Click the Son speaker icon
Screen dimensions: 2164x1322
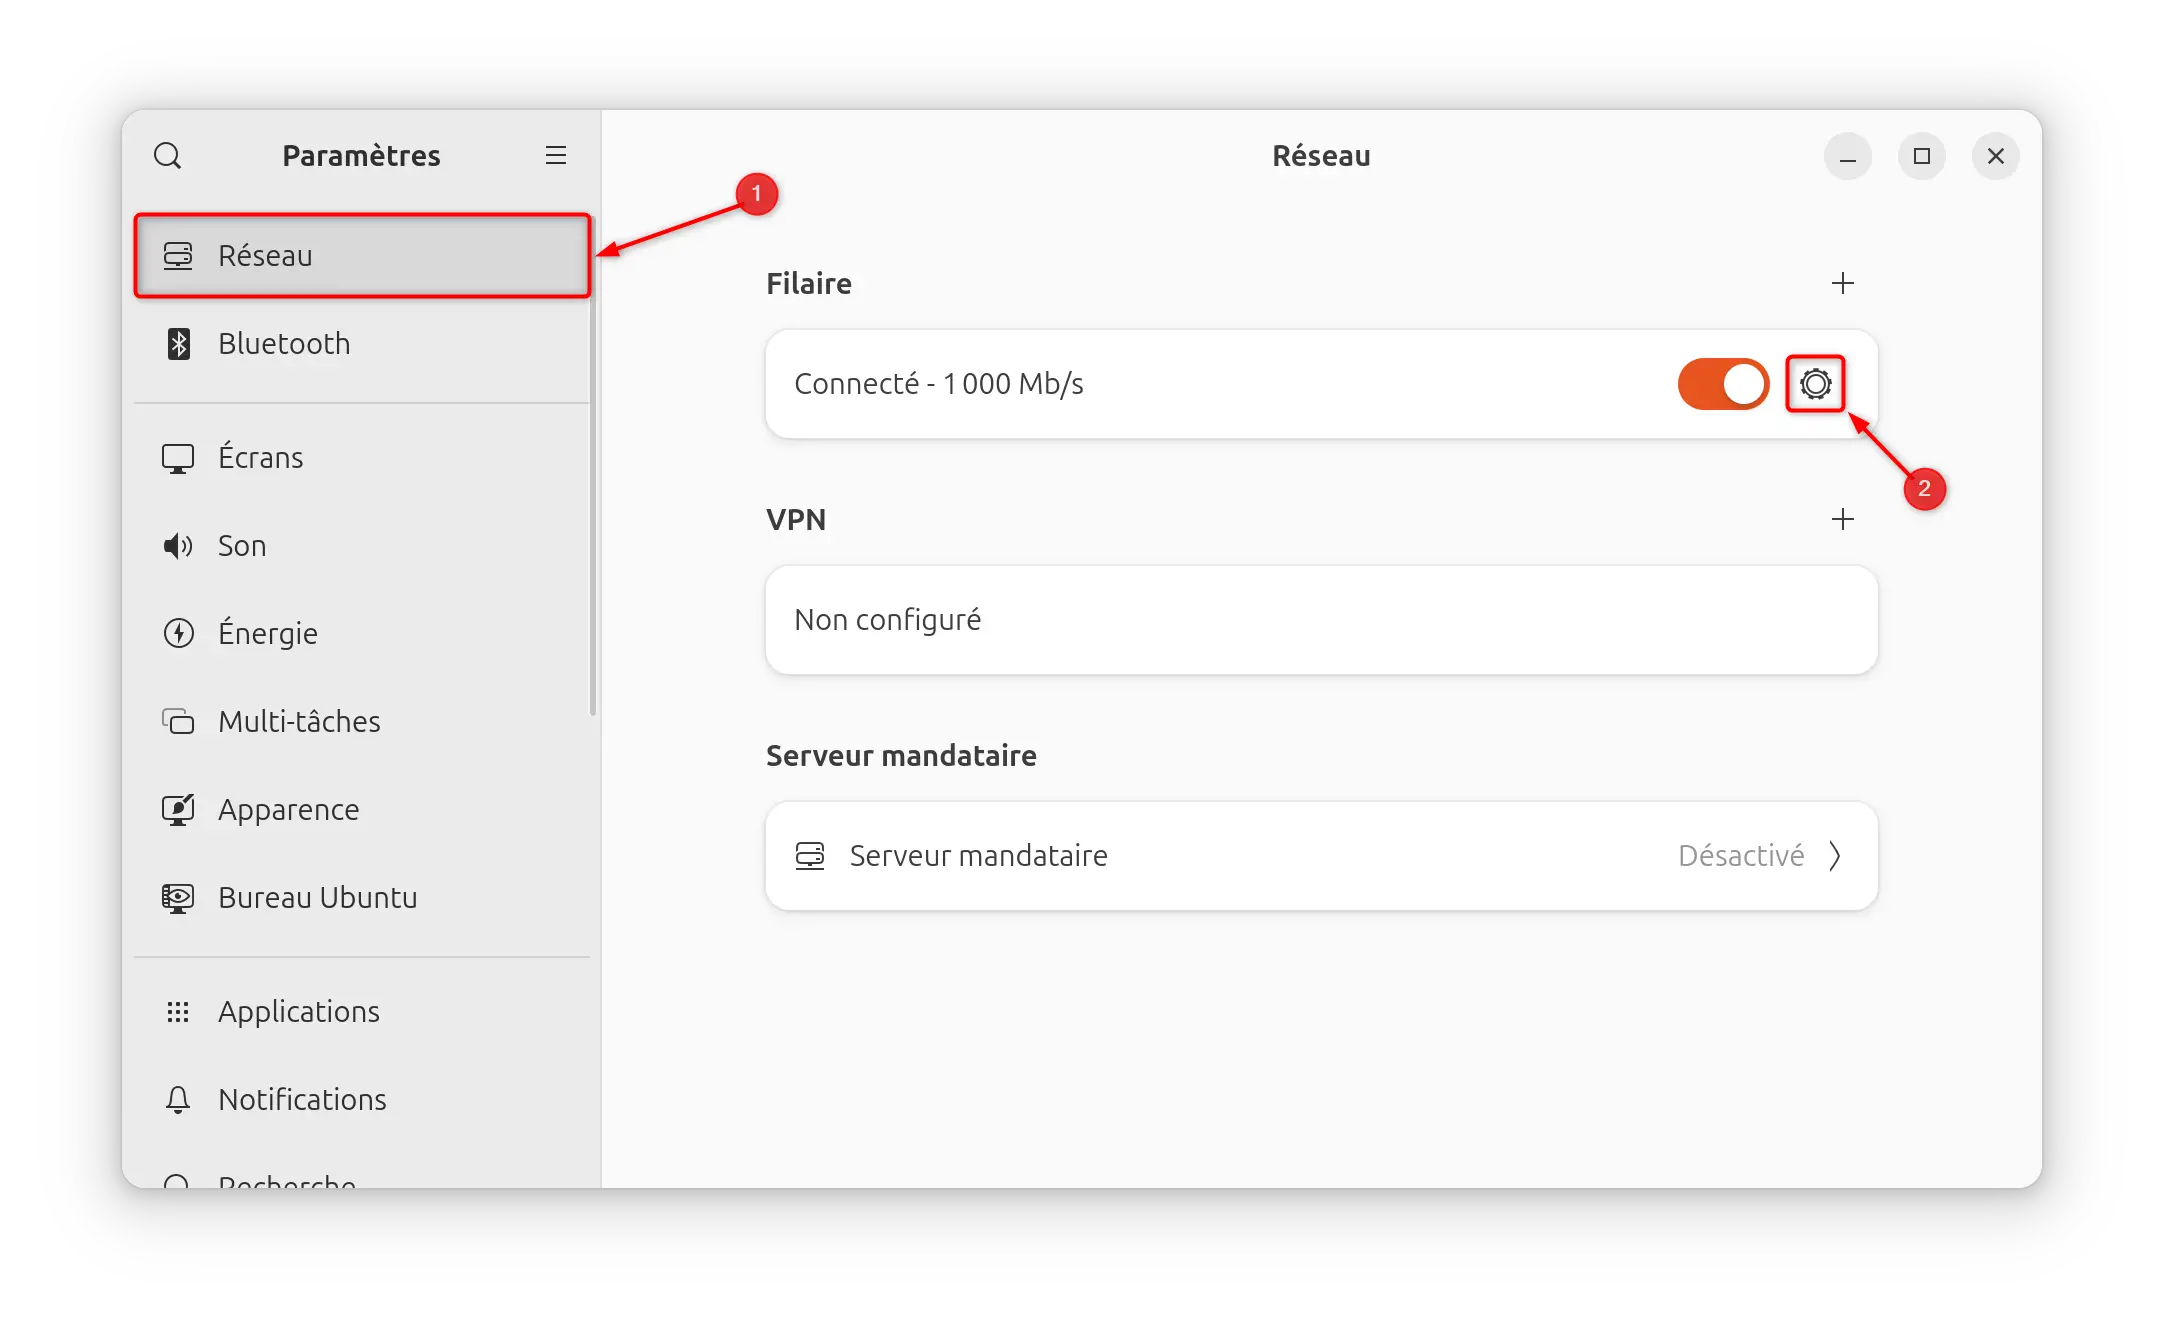pyautogui.click(x=178, y=546)
